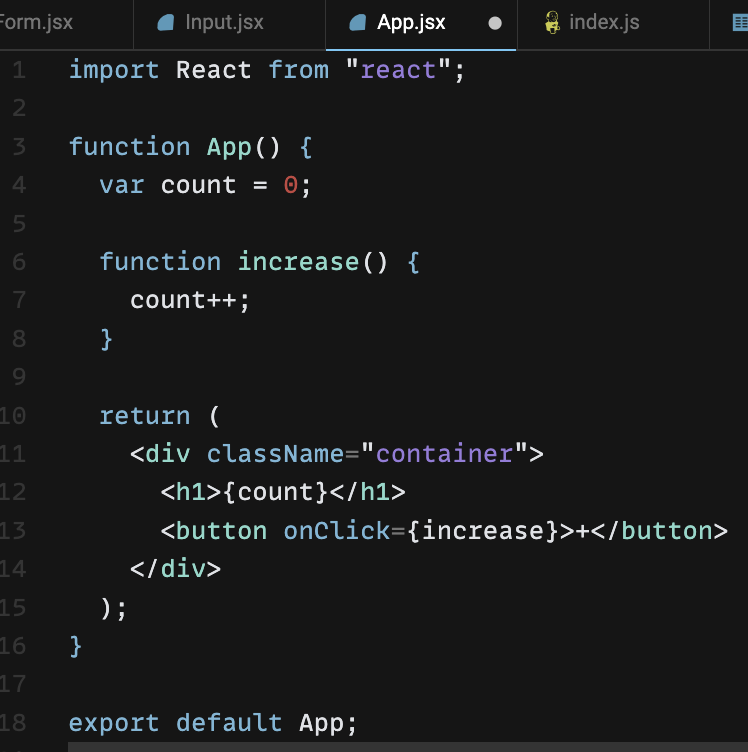Click the red 0 value on line 4
This screenshot has width=748, height=752.
click(291, 185)
